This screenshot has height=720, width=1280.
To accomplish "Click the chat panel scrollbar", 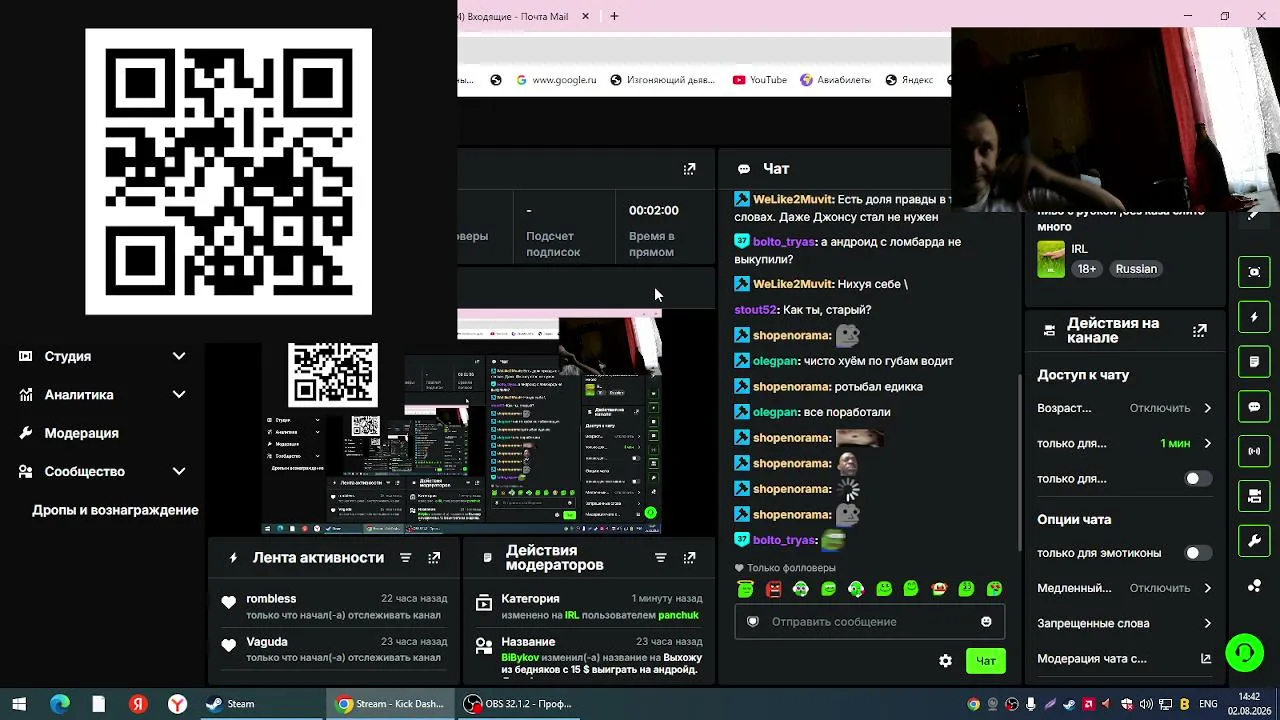I will 1019,460.
